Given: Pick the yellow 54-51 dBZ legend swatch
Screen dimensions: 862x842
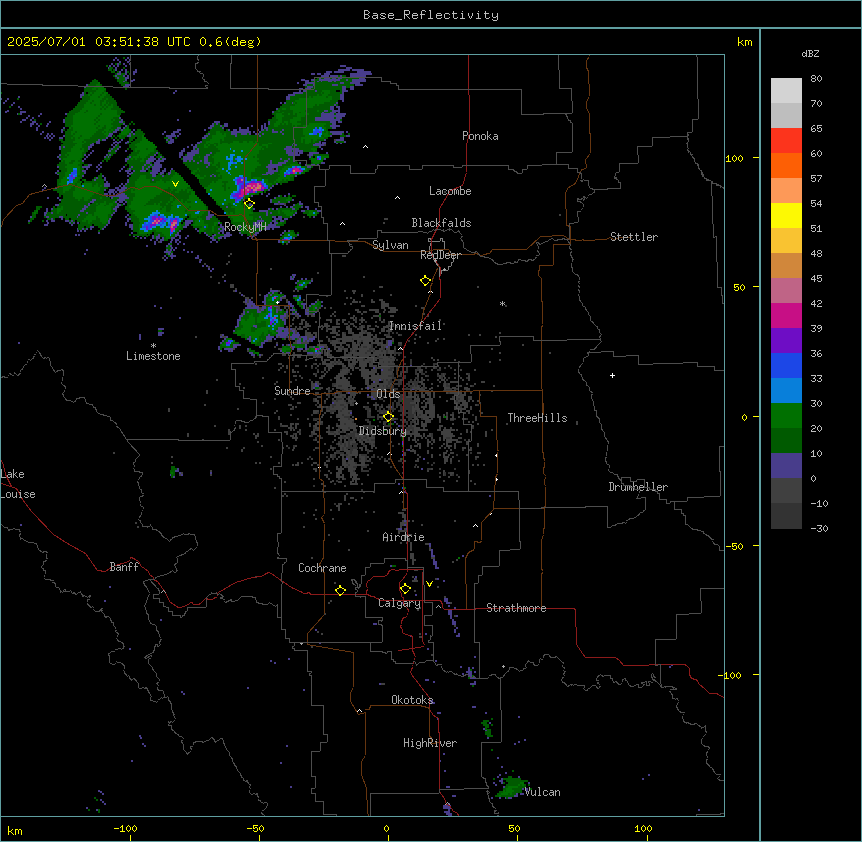Looking at the screenshot, I should 786,215.
